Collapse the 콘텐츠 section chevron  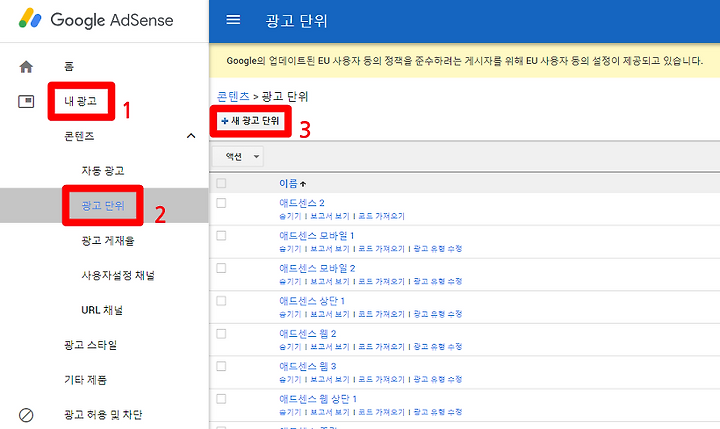pos(191,136)
